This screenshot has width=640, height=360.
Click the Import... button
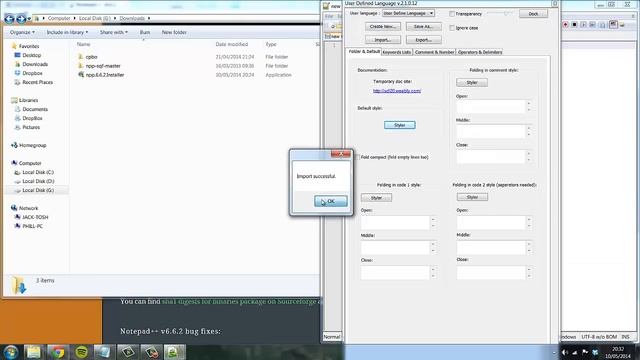click(383, 40)
